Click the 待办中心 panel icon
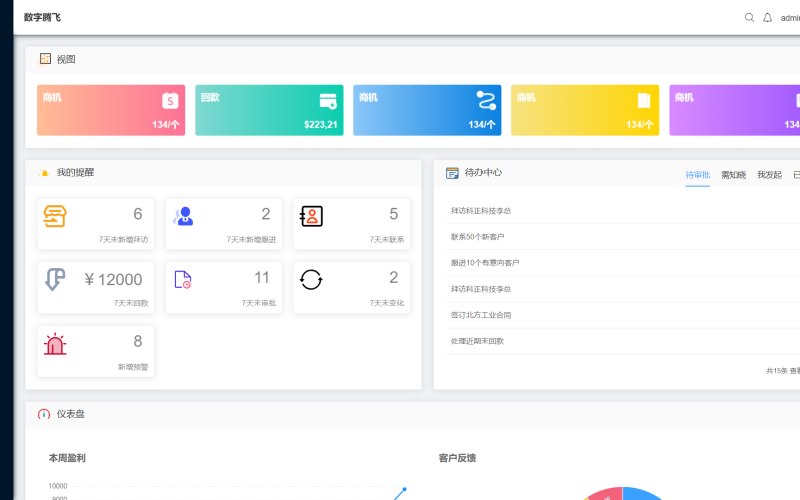This screenshot has width=800, height=500. [452, 173]
